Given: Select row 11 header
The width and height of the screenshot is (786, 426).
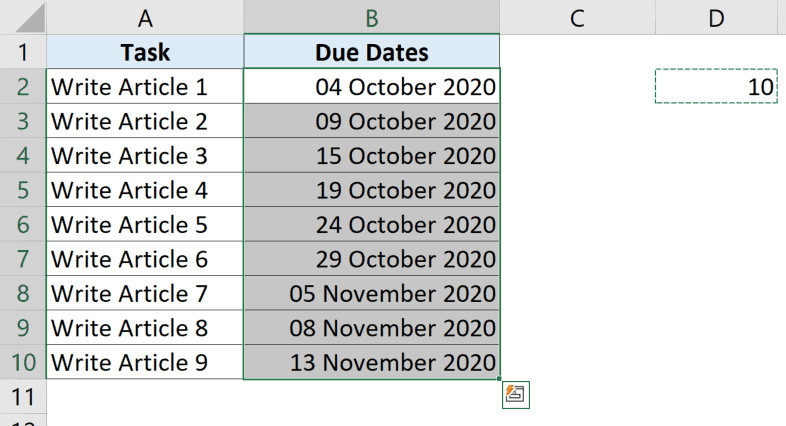Looking at the screenshot, I should click(23, 394).
